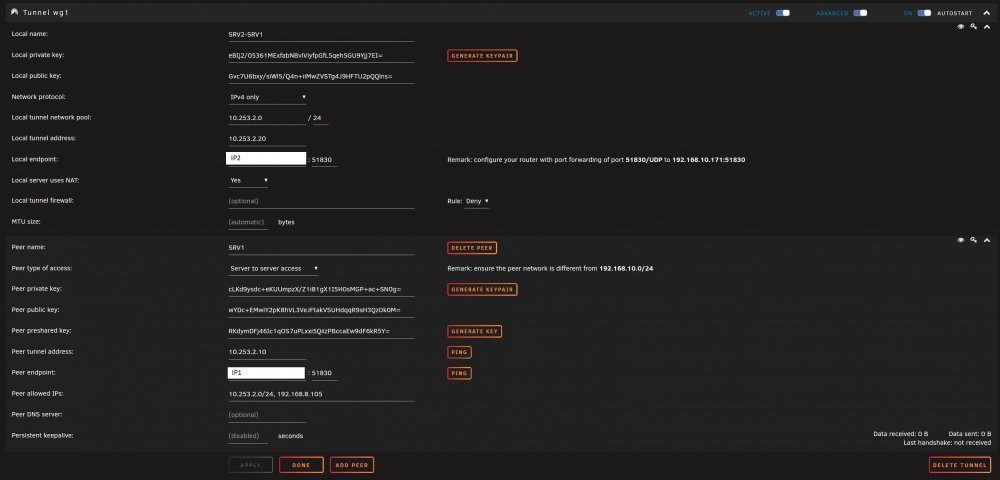The width and height of the screenshot is (1000, 480).
Task: Focus the Peer public key field
Action: (x=321, y=310)
